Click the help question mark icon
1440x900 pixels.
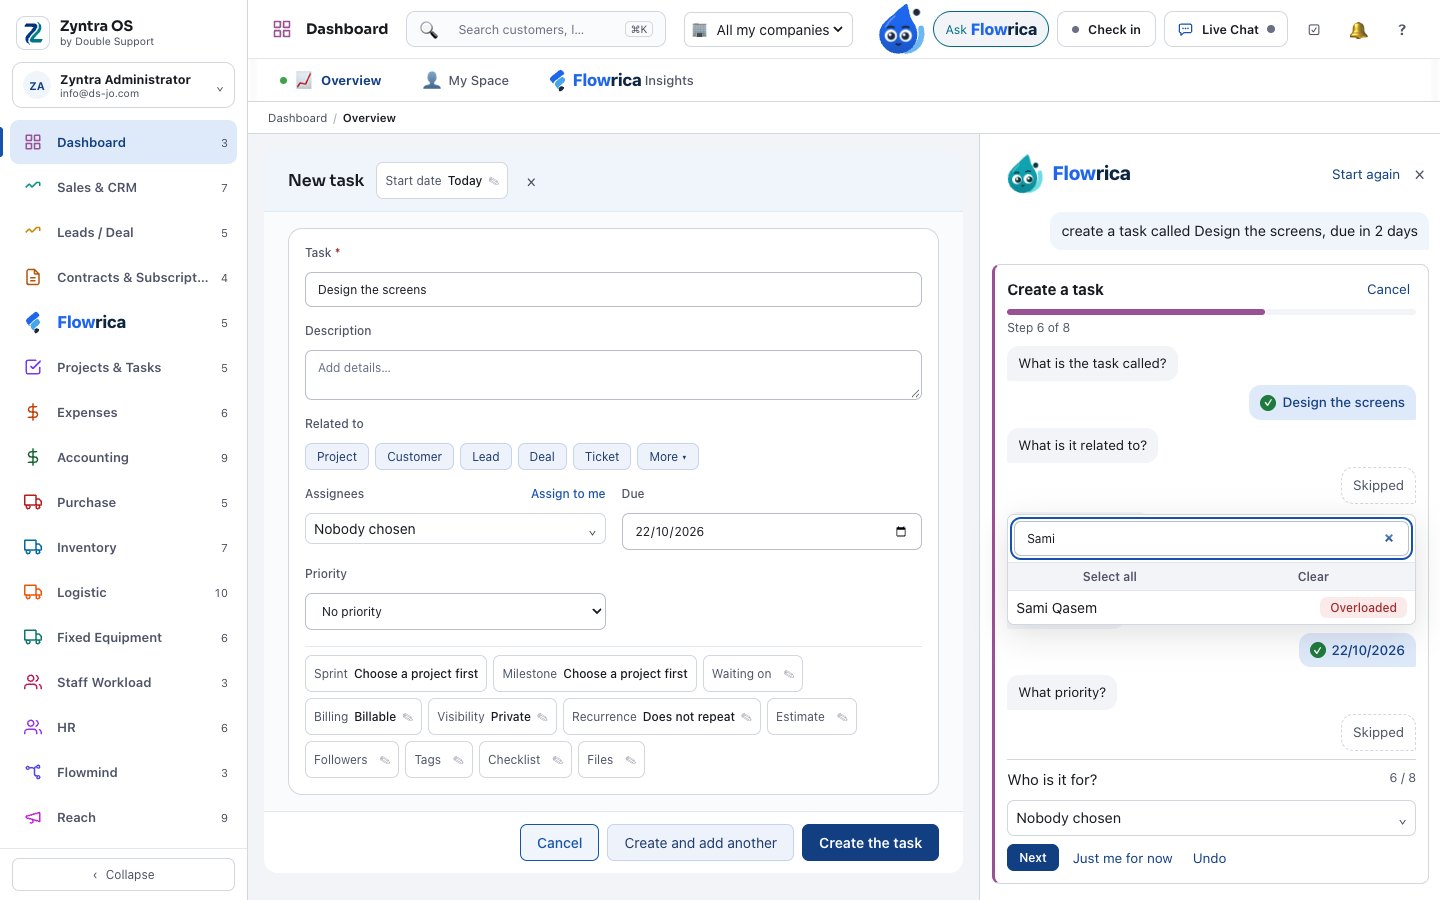(1402, 30)
